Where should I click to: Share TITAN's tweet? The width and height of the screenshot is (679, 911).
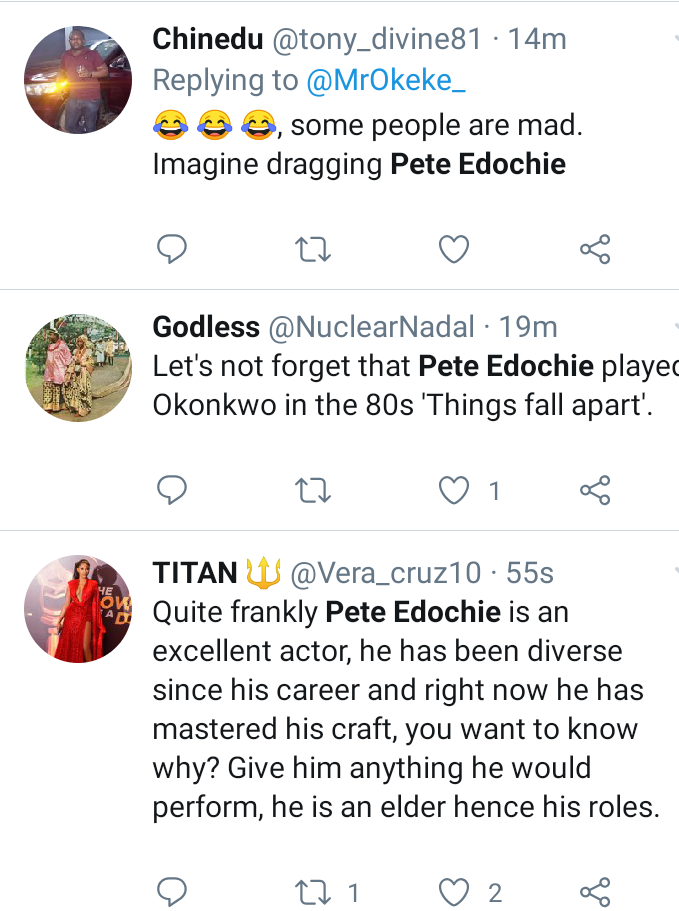[595, 890]
